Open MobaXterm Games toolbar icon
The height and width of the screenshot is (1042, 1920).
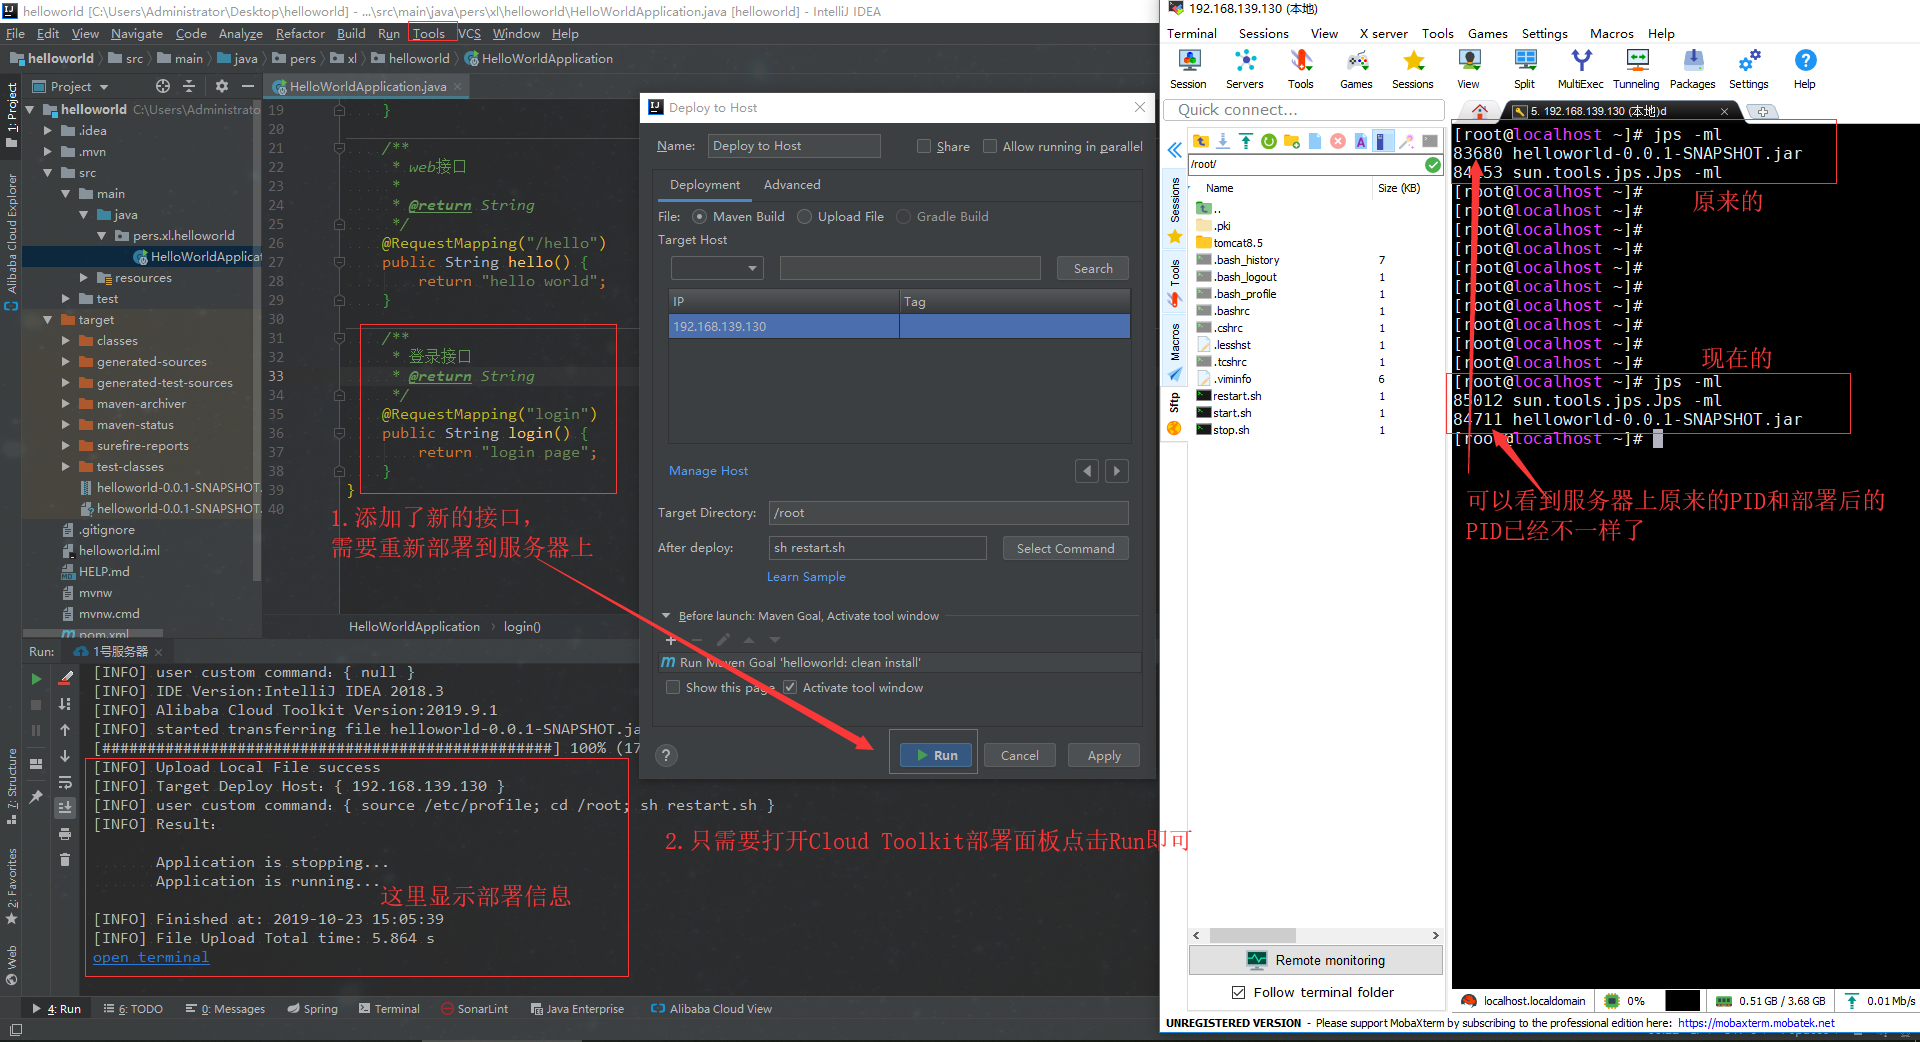click(x=1356, y=70)
